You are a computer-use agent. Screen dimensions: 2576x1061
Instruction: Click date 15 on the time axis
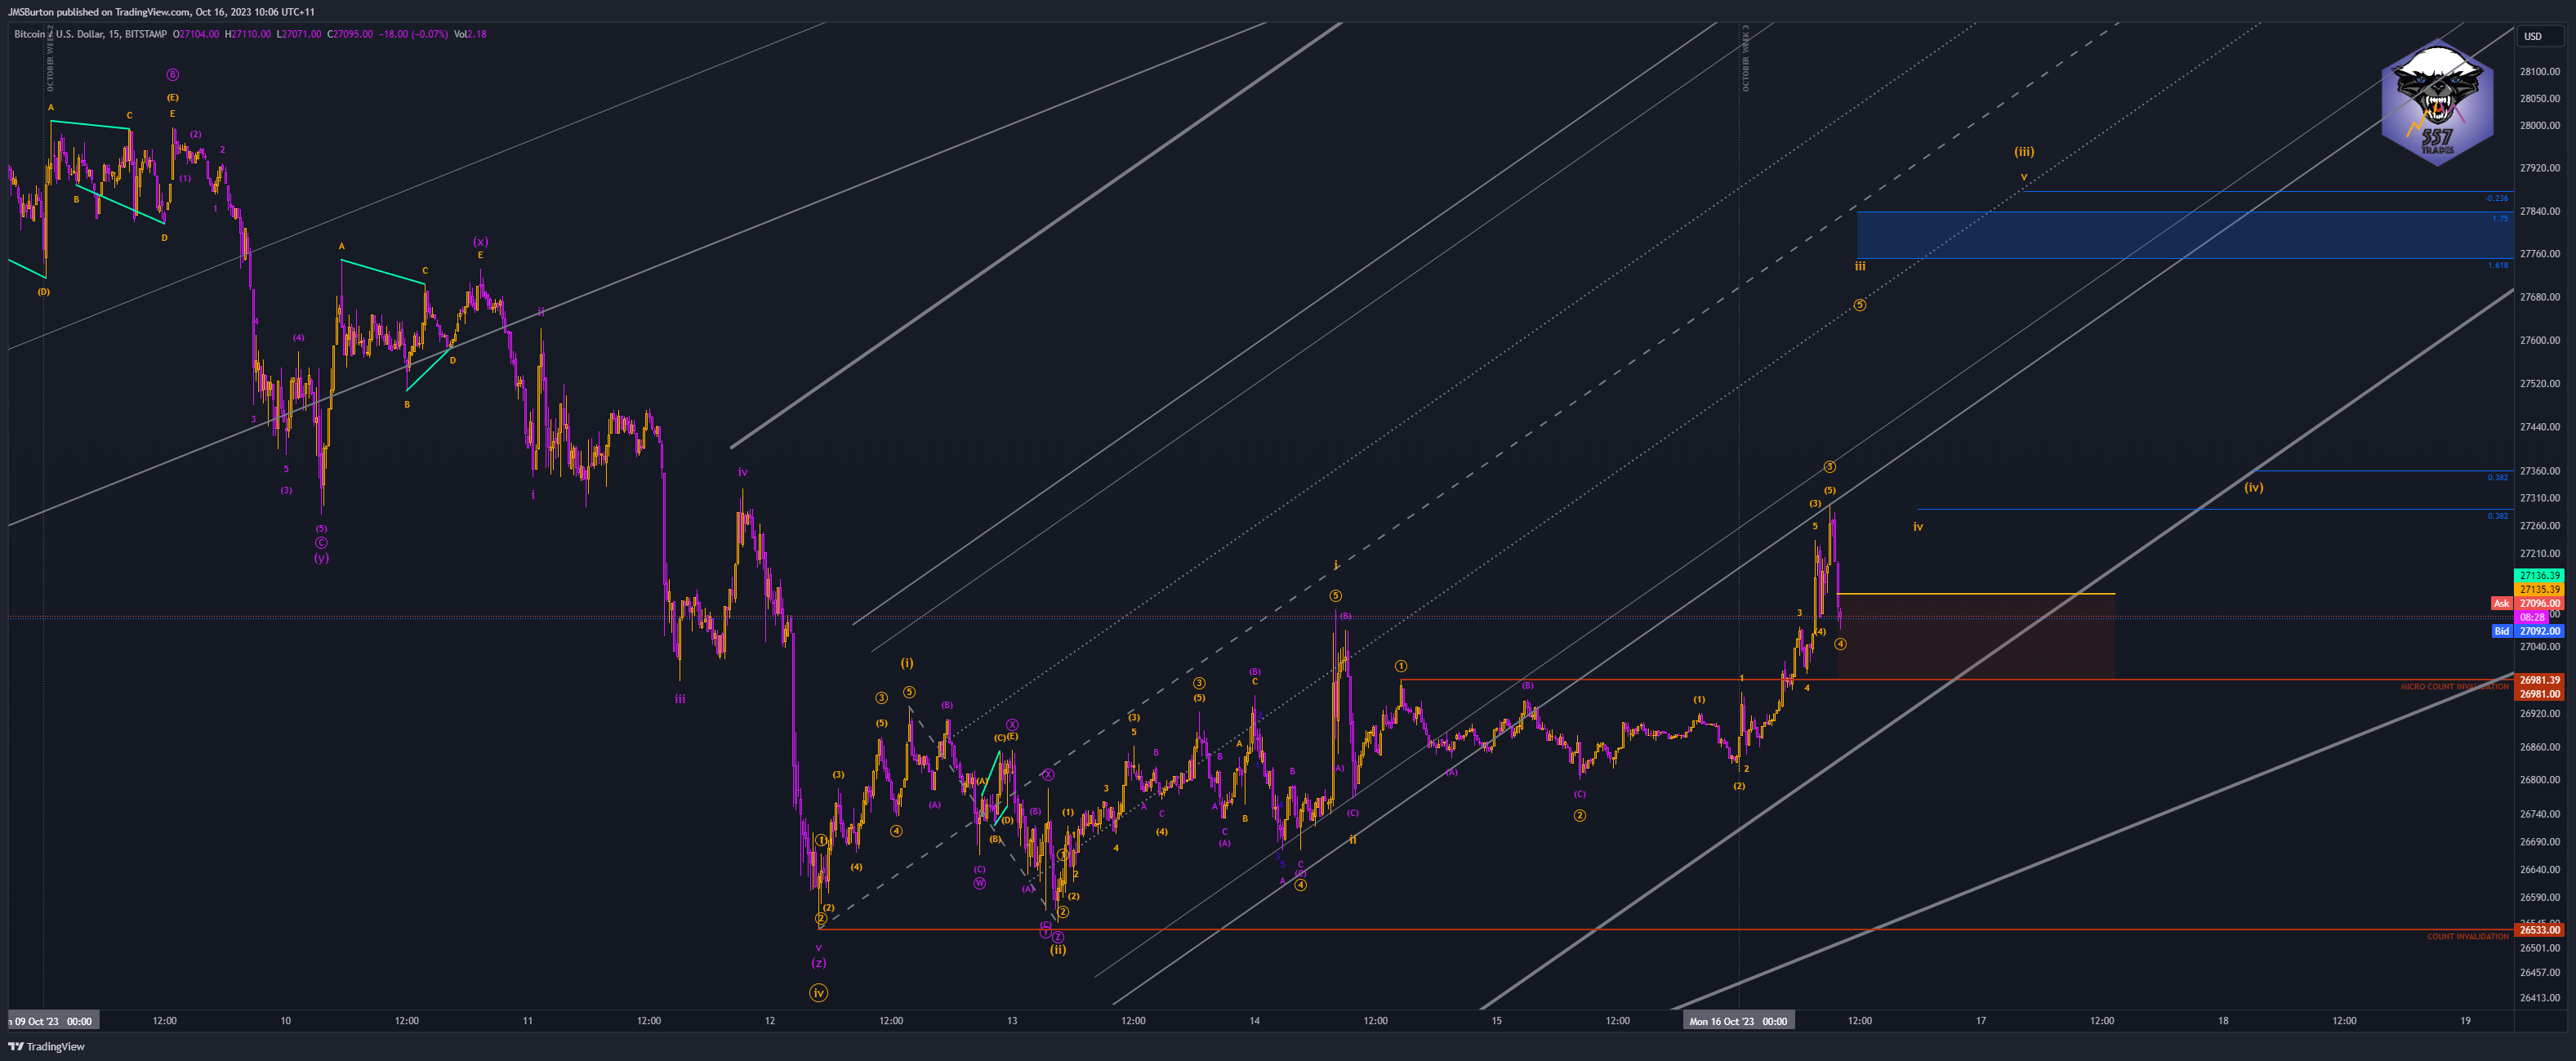pos(1497,1021)
